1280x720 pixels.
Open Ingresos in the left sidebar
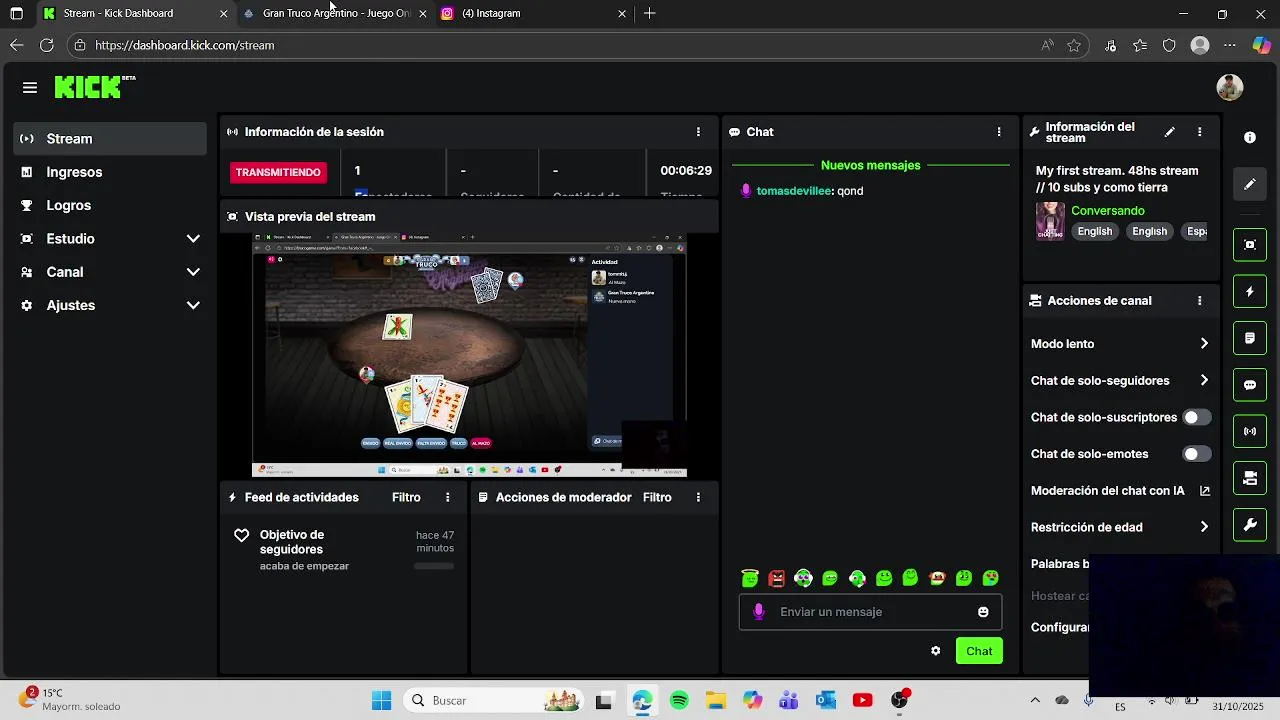tap(110, 172)
